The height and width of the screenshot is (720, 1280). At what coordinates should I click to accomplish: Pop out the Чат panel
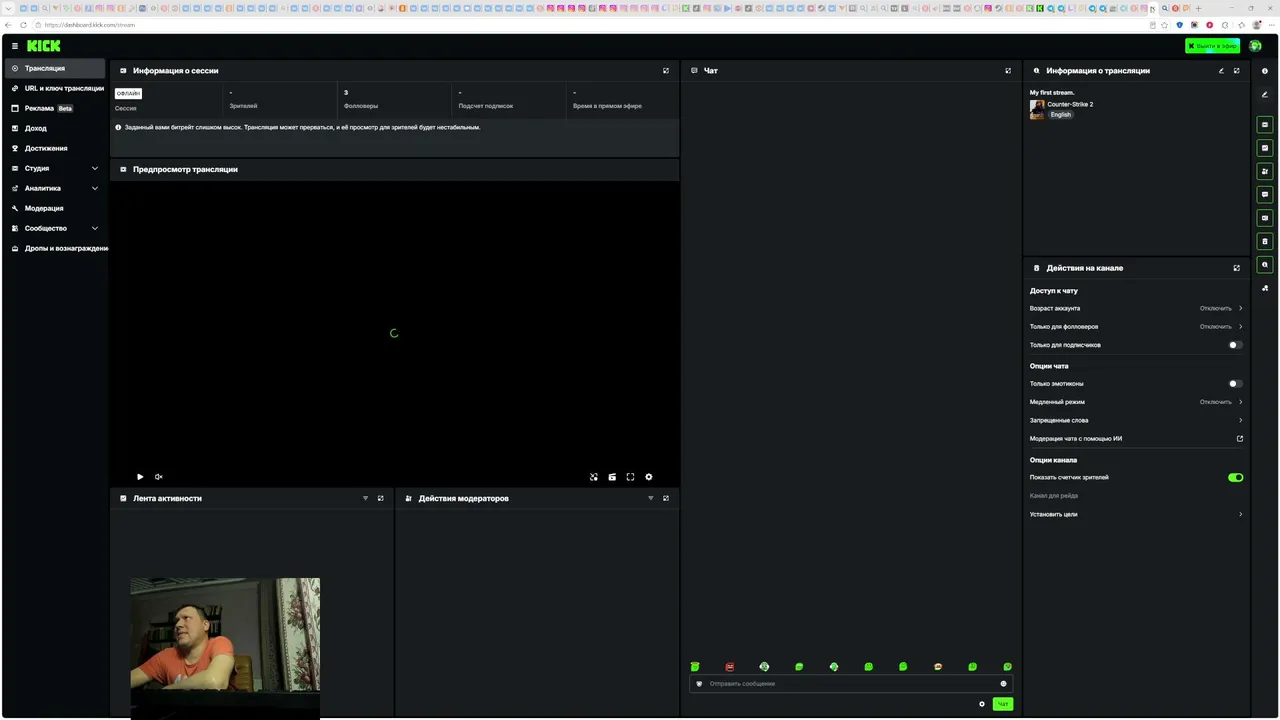click(x=1008, y=71)
